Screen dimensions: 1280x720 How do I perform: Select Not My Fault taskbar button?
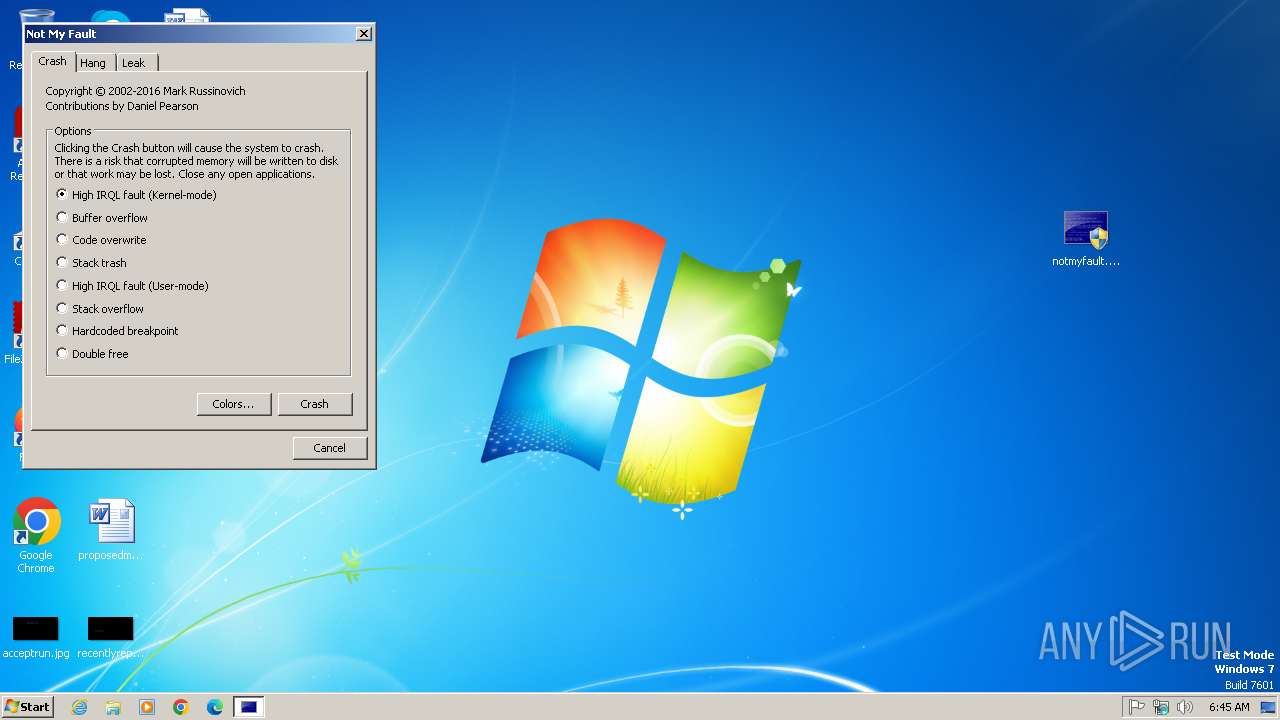pos(249,707)
